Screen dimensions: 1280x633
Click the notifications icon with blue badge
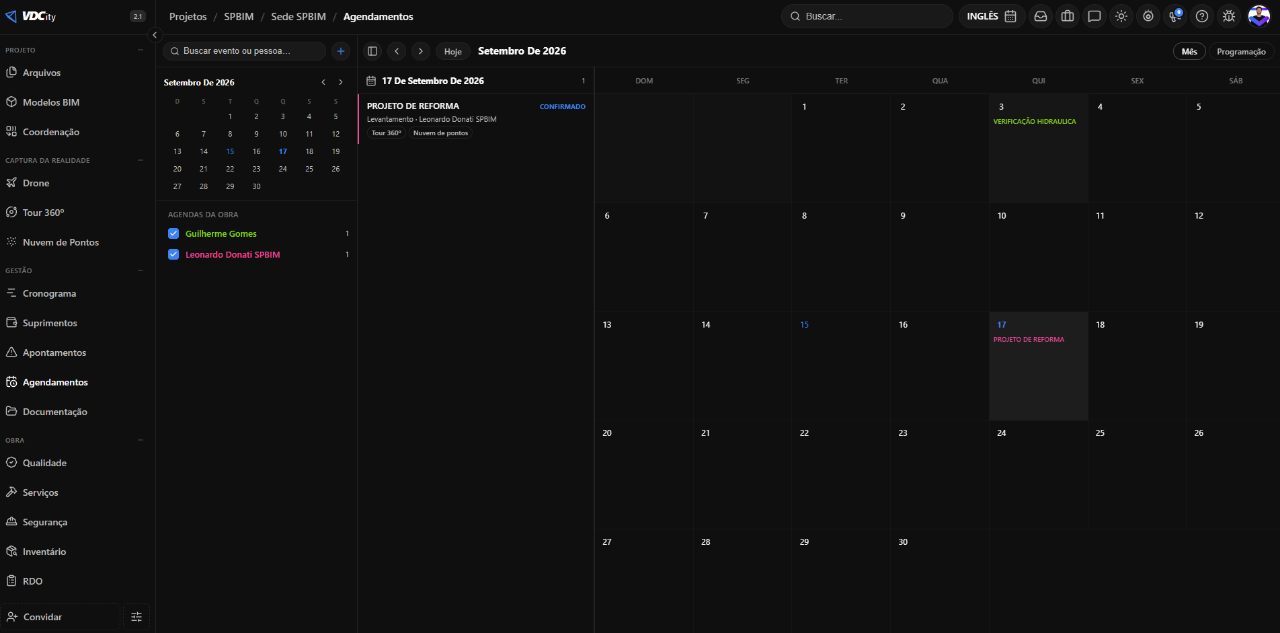(1175, 16)
